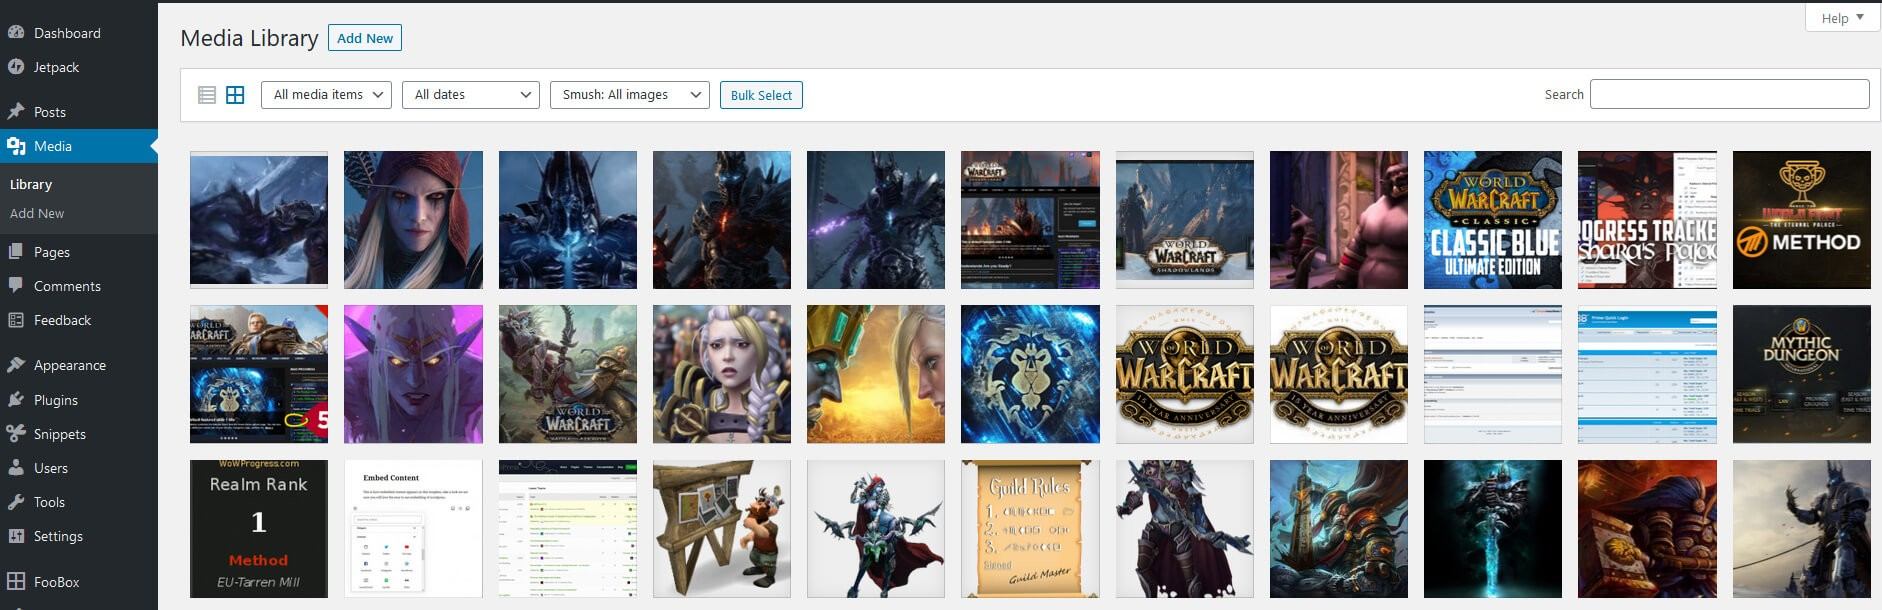Click the Dashboard gauge icon
Screen dimensions: 1882x610
(x=16, y=32)
